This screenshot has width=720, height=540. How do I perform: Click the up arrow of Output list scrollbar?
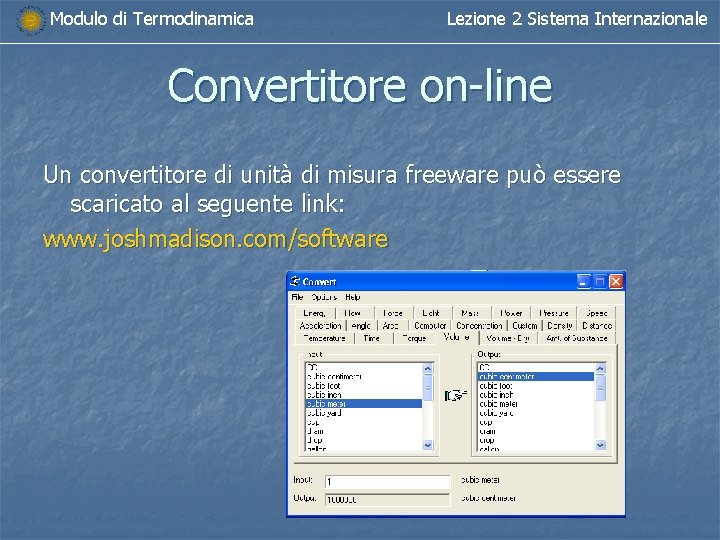coord(601,368)
